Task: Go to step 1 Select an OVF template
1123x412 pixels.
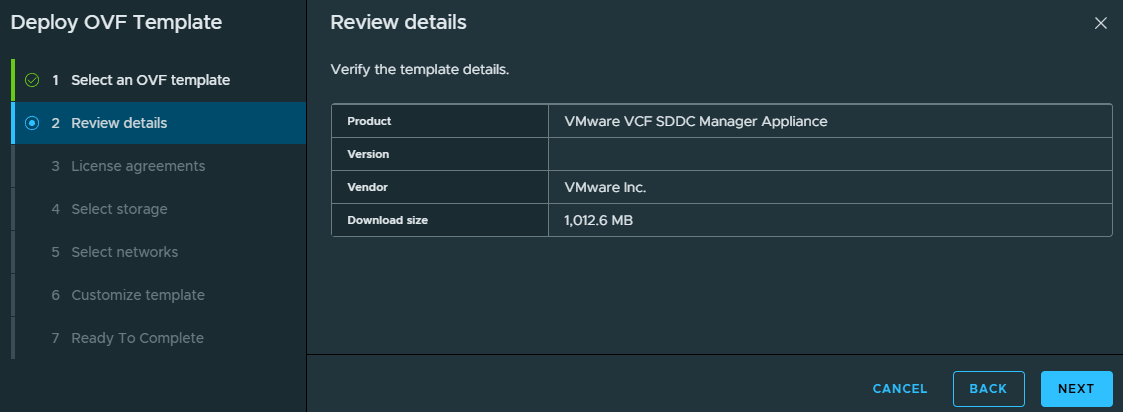Action: 159,80
